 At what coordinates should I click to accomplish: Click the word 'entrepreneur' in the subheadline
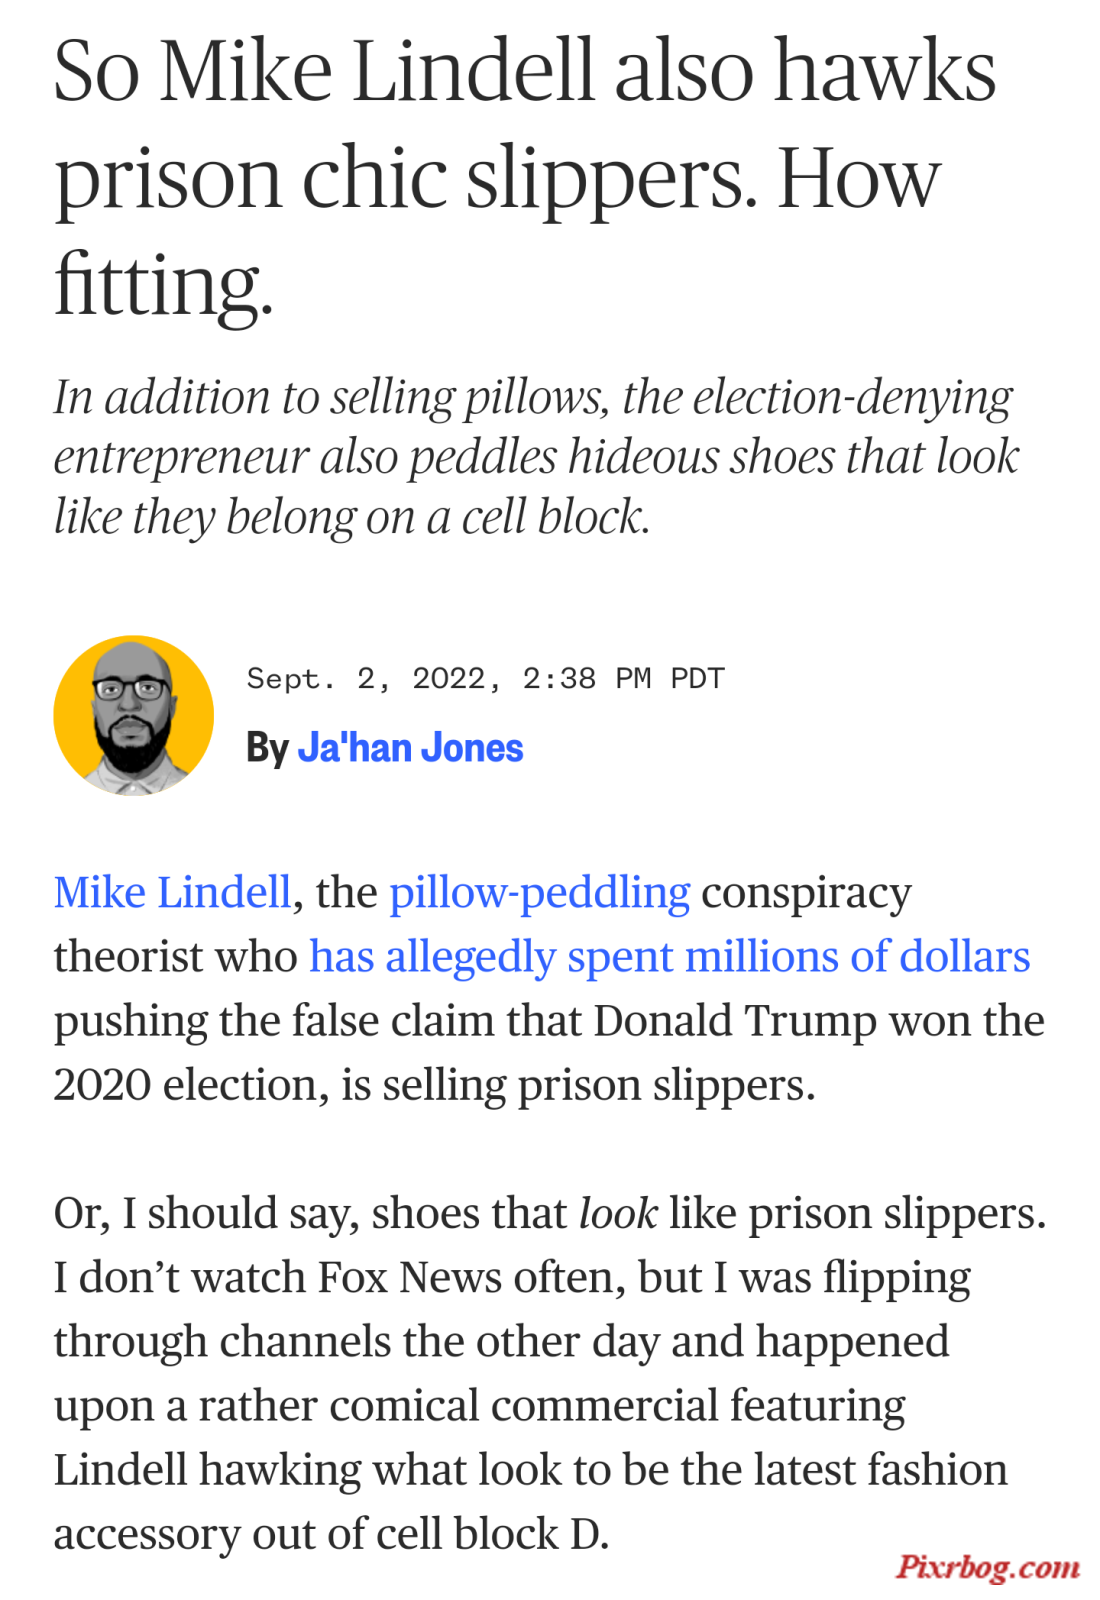point(181,458)
